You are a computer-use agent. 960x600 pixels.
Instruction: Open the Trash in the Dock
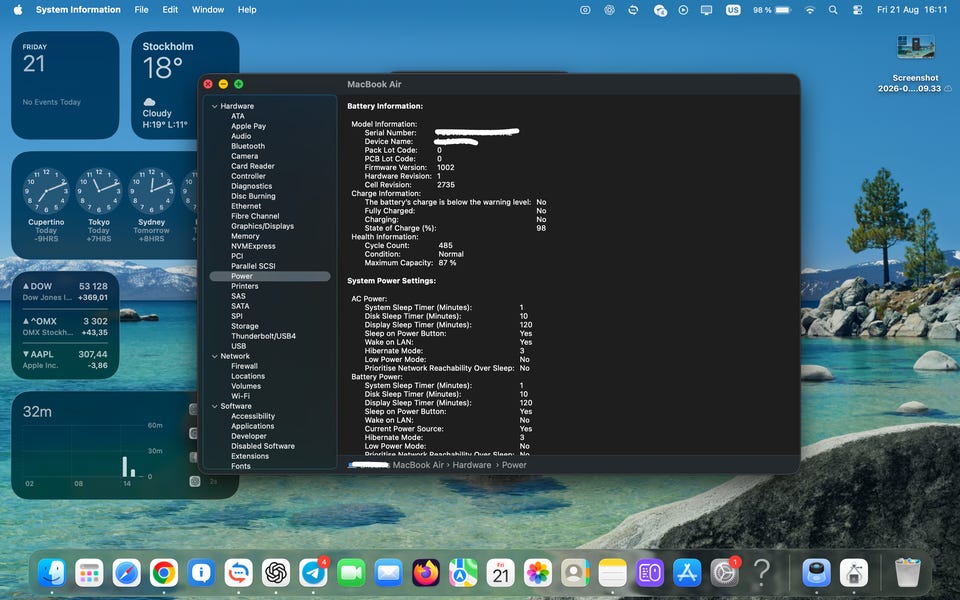point(907,573)
